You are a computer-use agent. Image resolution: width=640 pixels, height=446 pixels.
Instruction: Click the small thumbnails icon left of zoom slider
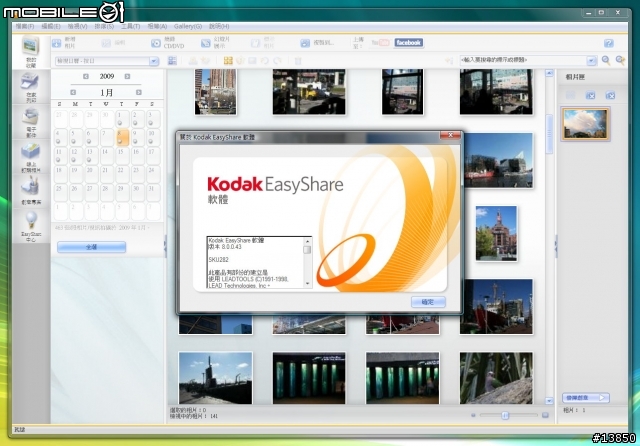click(x=473, y=415)
